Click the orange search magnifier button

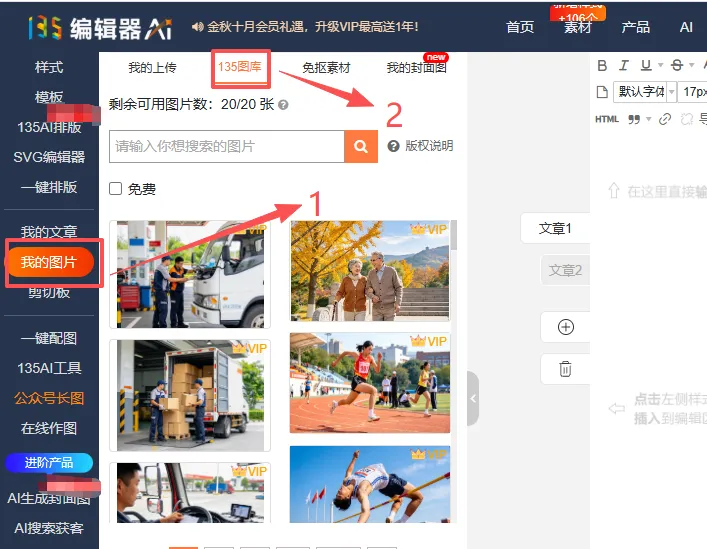(361, 146)
